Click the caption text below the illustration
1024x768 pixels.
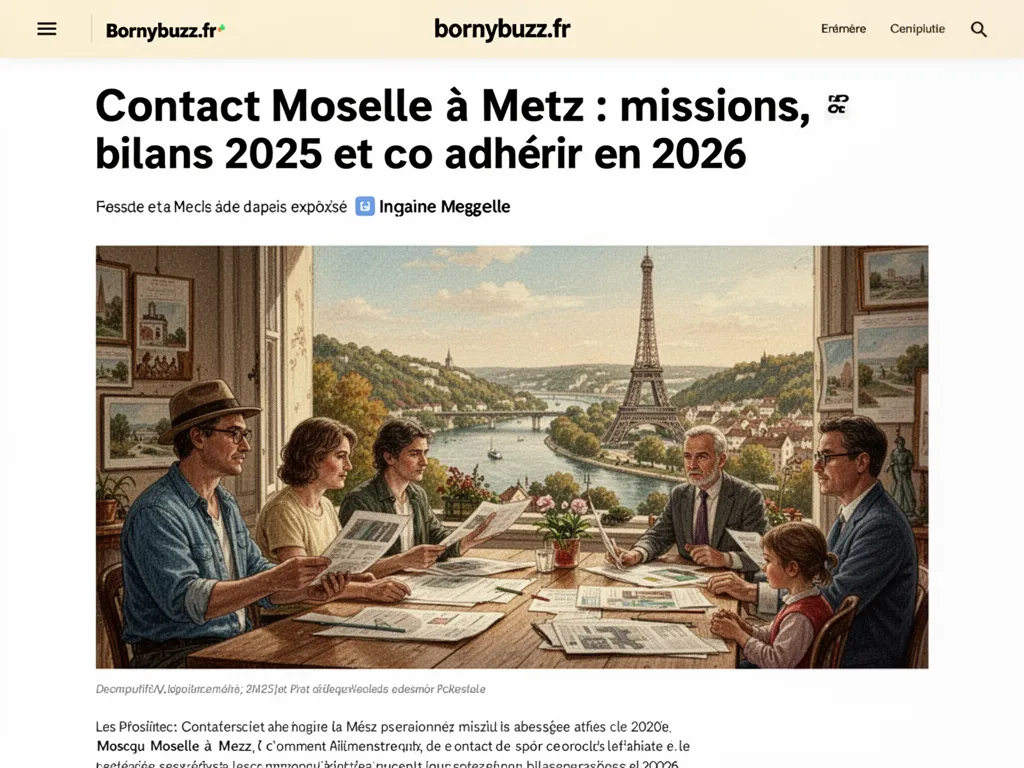pos(290,689)
